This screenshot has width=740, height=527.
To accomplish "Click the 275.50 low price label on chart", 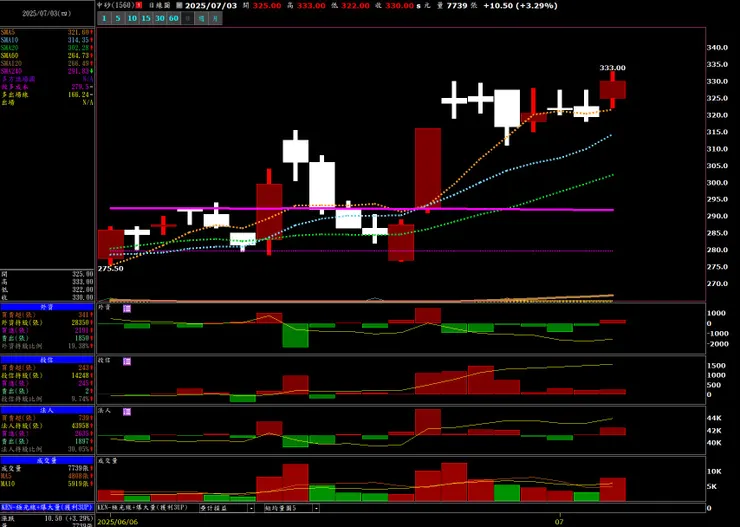I will [110, 268].
